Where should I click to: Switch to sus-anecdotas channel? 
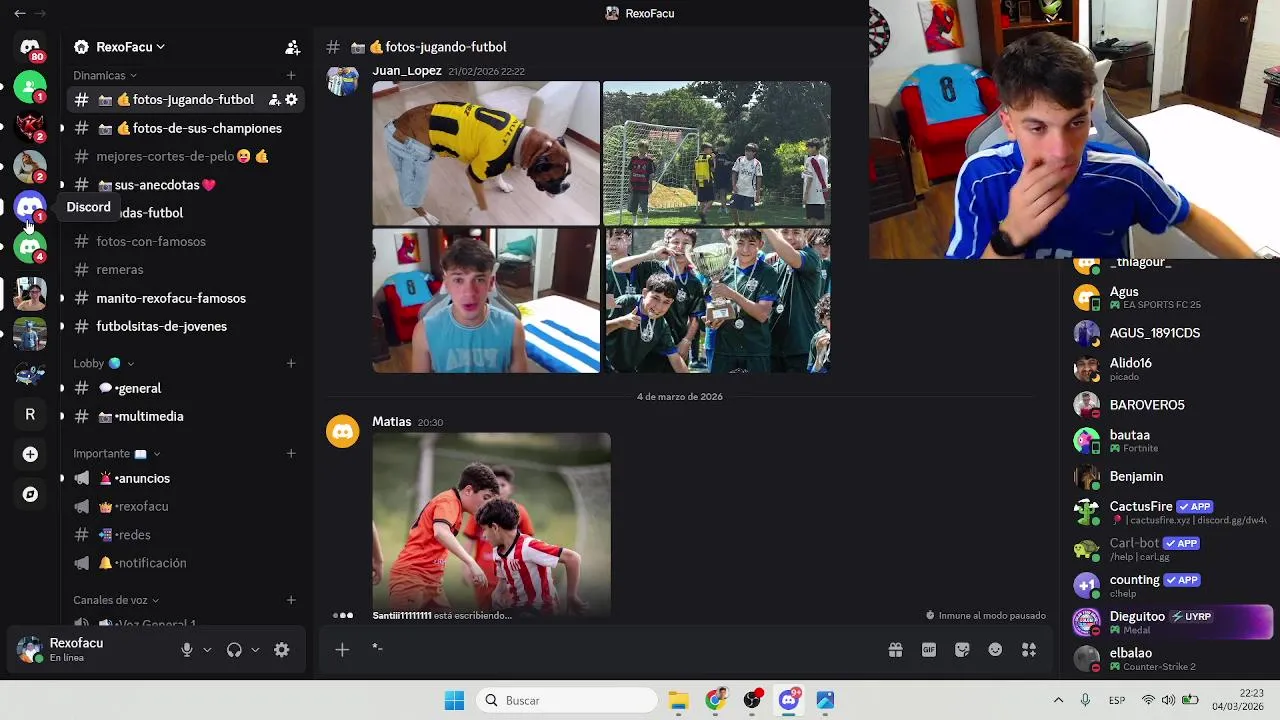pyautogui.click(x=186, y=184)
